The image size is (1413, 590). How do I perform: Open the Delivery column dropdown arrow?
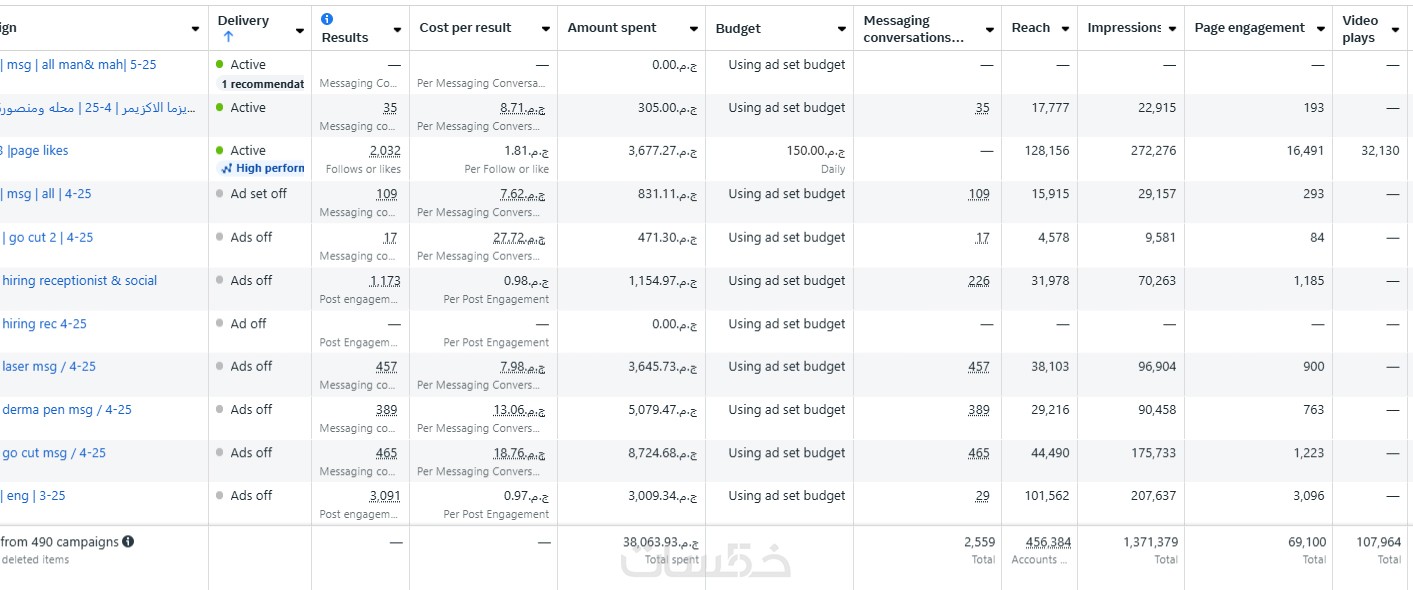[299, 30]
